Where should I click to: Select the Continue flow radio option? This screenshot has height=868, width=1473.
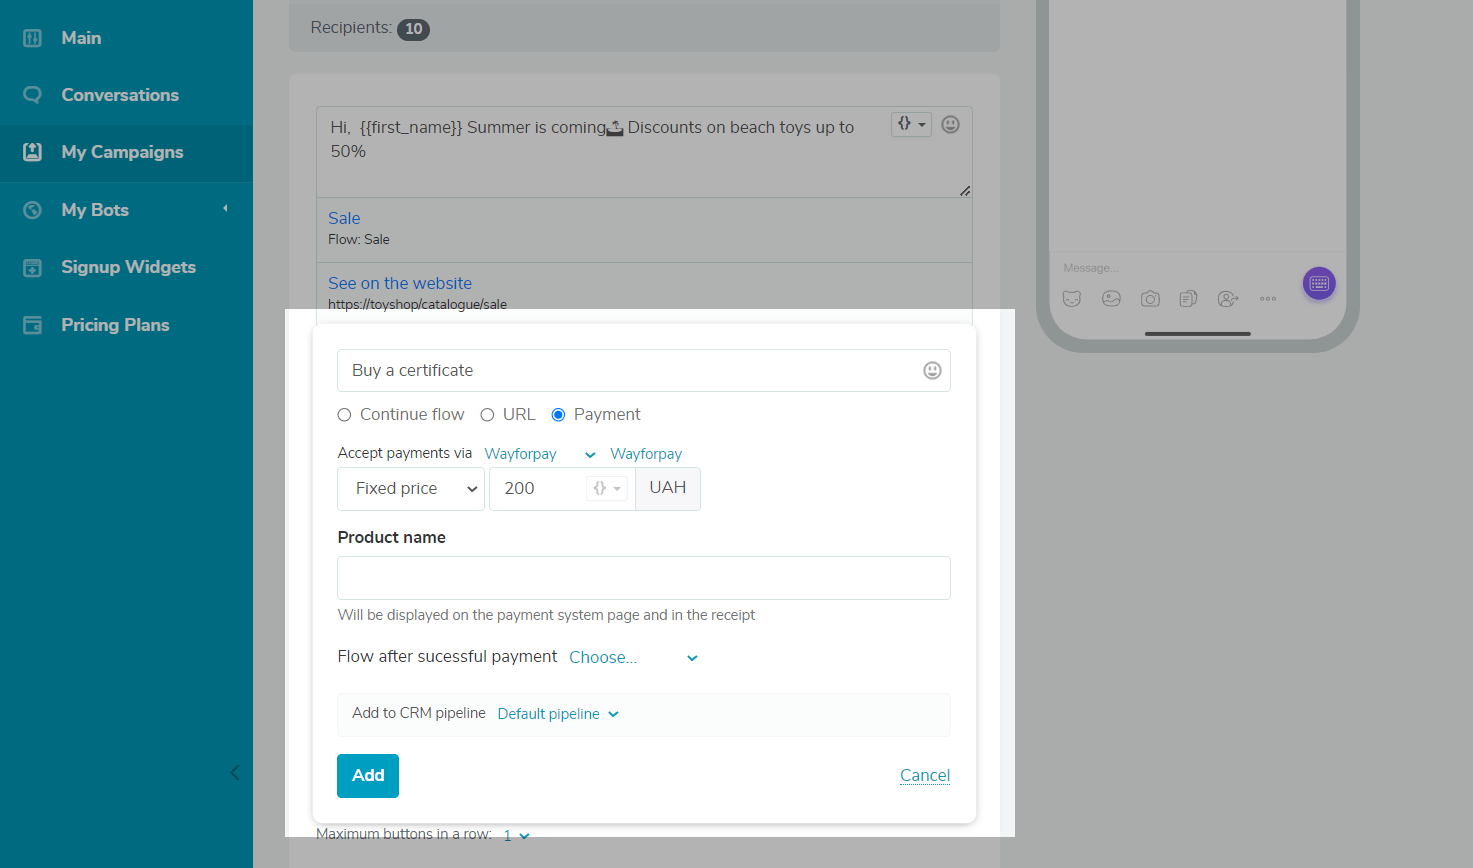tap(345, 415)
